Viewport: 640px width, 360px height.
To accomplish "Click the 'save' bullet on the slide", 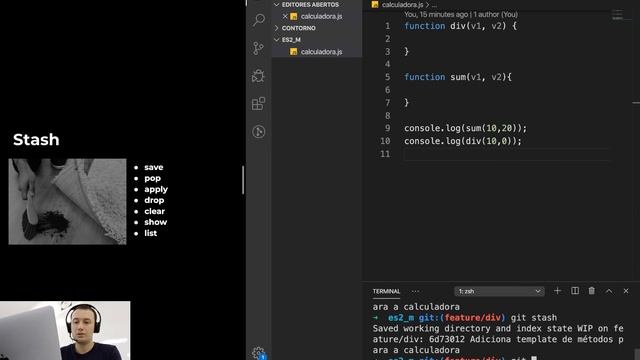I will pyautogui.click(x=153, y=167).
